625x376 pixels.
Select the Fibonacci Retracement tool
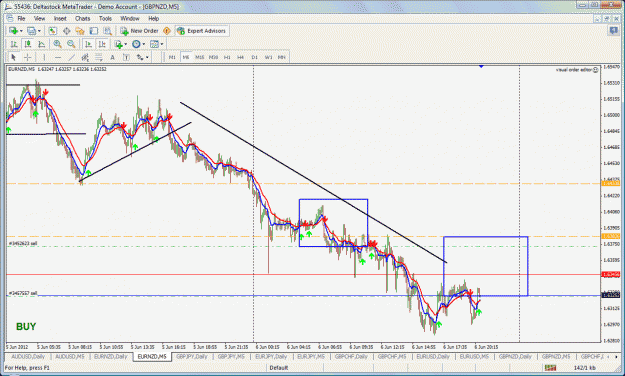(98, 57)
